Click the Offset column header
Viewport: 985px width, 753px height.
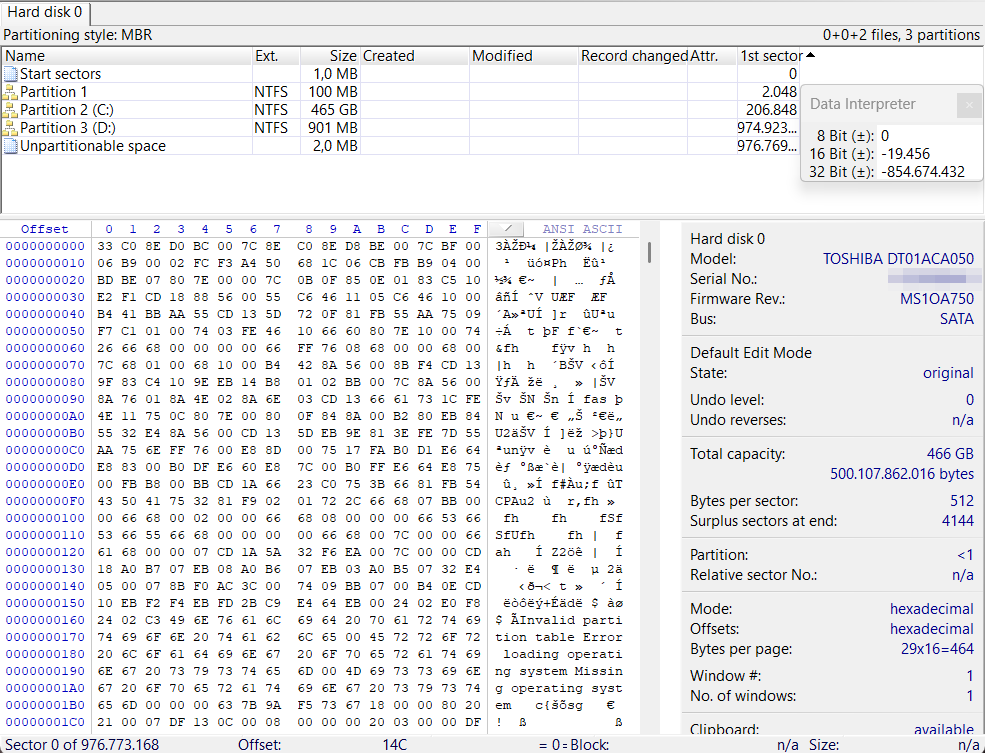[45, 229]
